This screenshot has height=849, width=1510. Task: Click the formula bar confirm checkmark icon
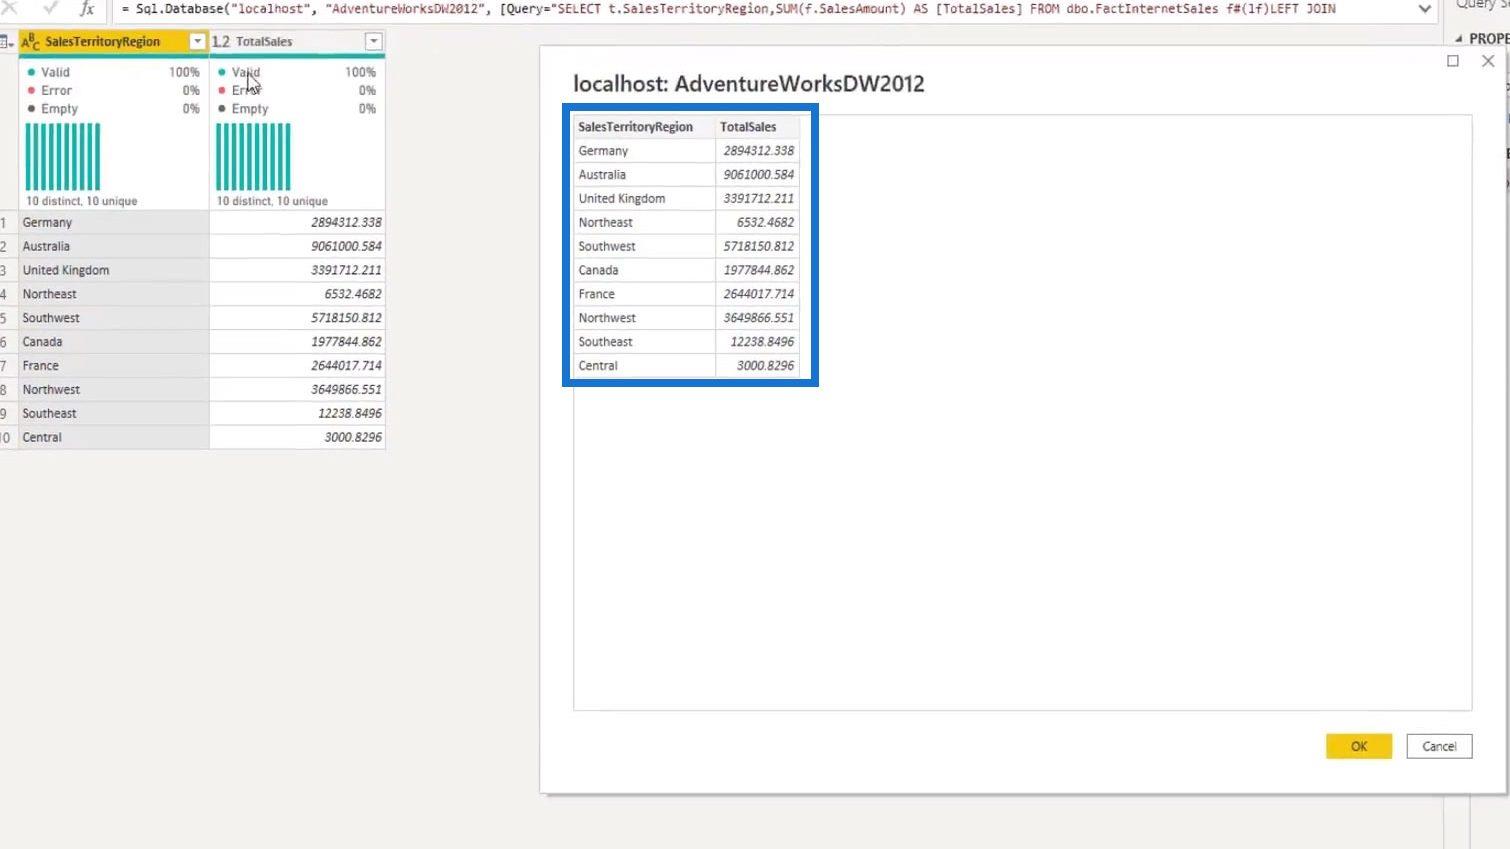50,8
